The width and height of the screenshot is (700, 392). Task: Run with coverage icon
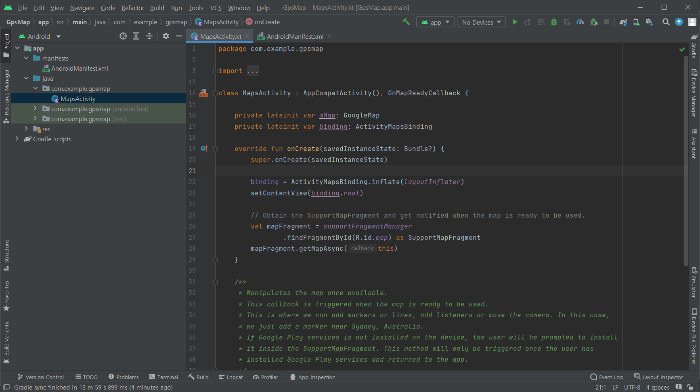(x=567, y=22)
